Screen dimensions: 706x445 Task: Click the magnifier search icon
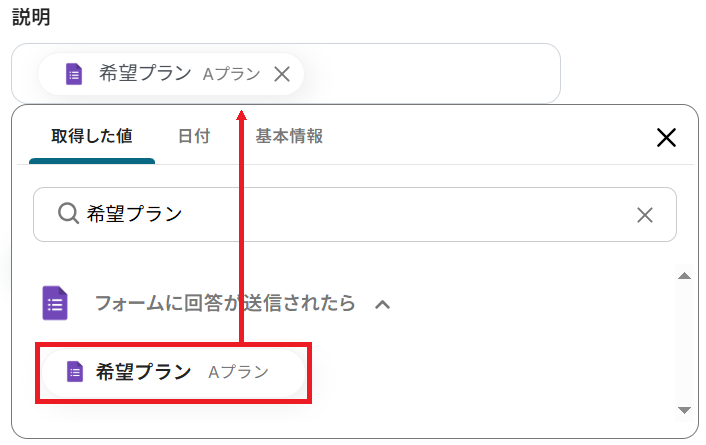tap(68, 214)
